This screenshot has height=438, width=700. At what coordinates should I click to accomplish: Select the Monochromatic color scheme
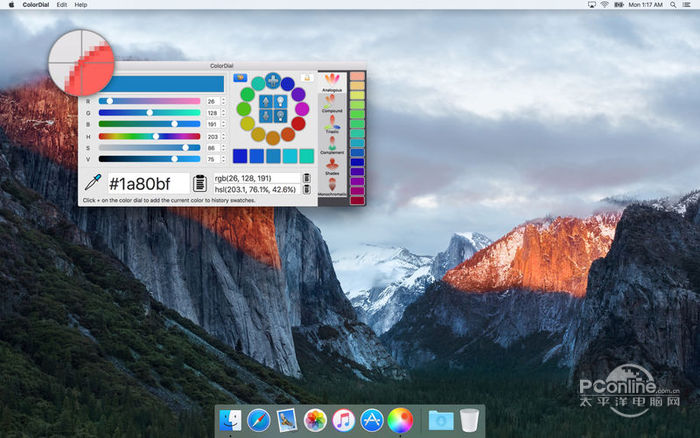coord(332,187)
